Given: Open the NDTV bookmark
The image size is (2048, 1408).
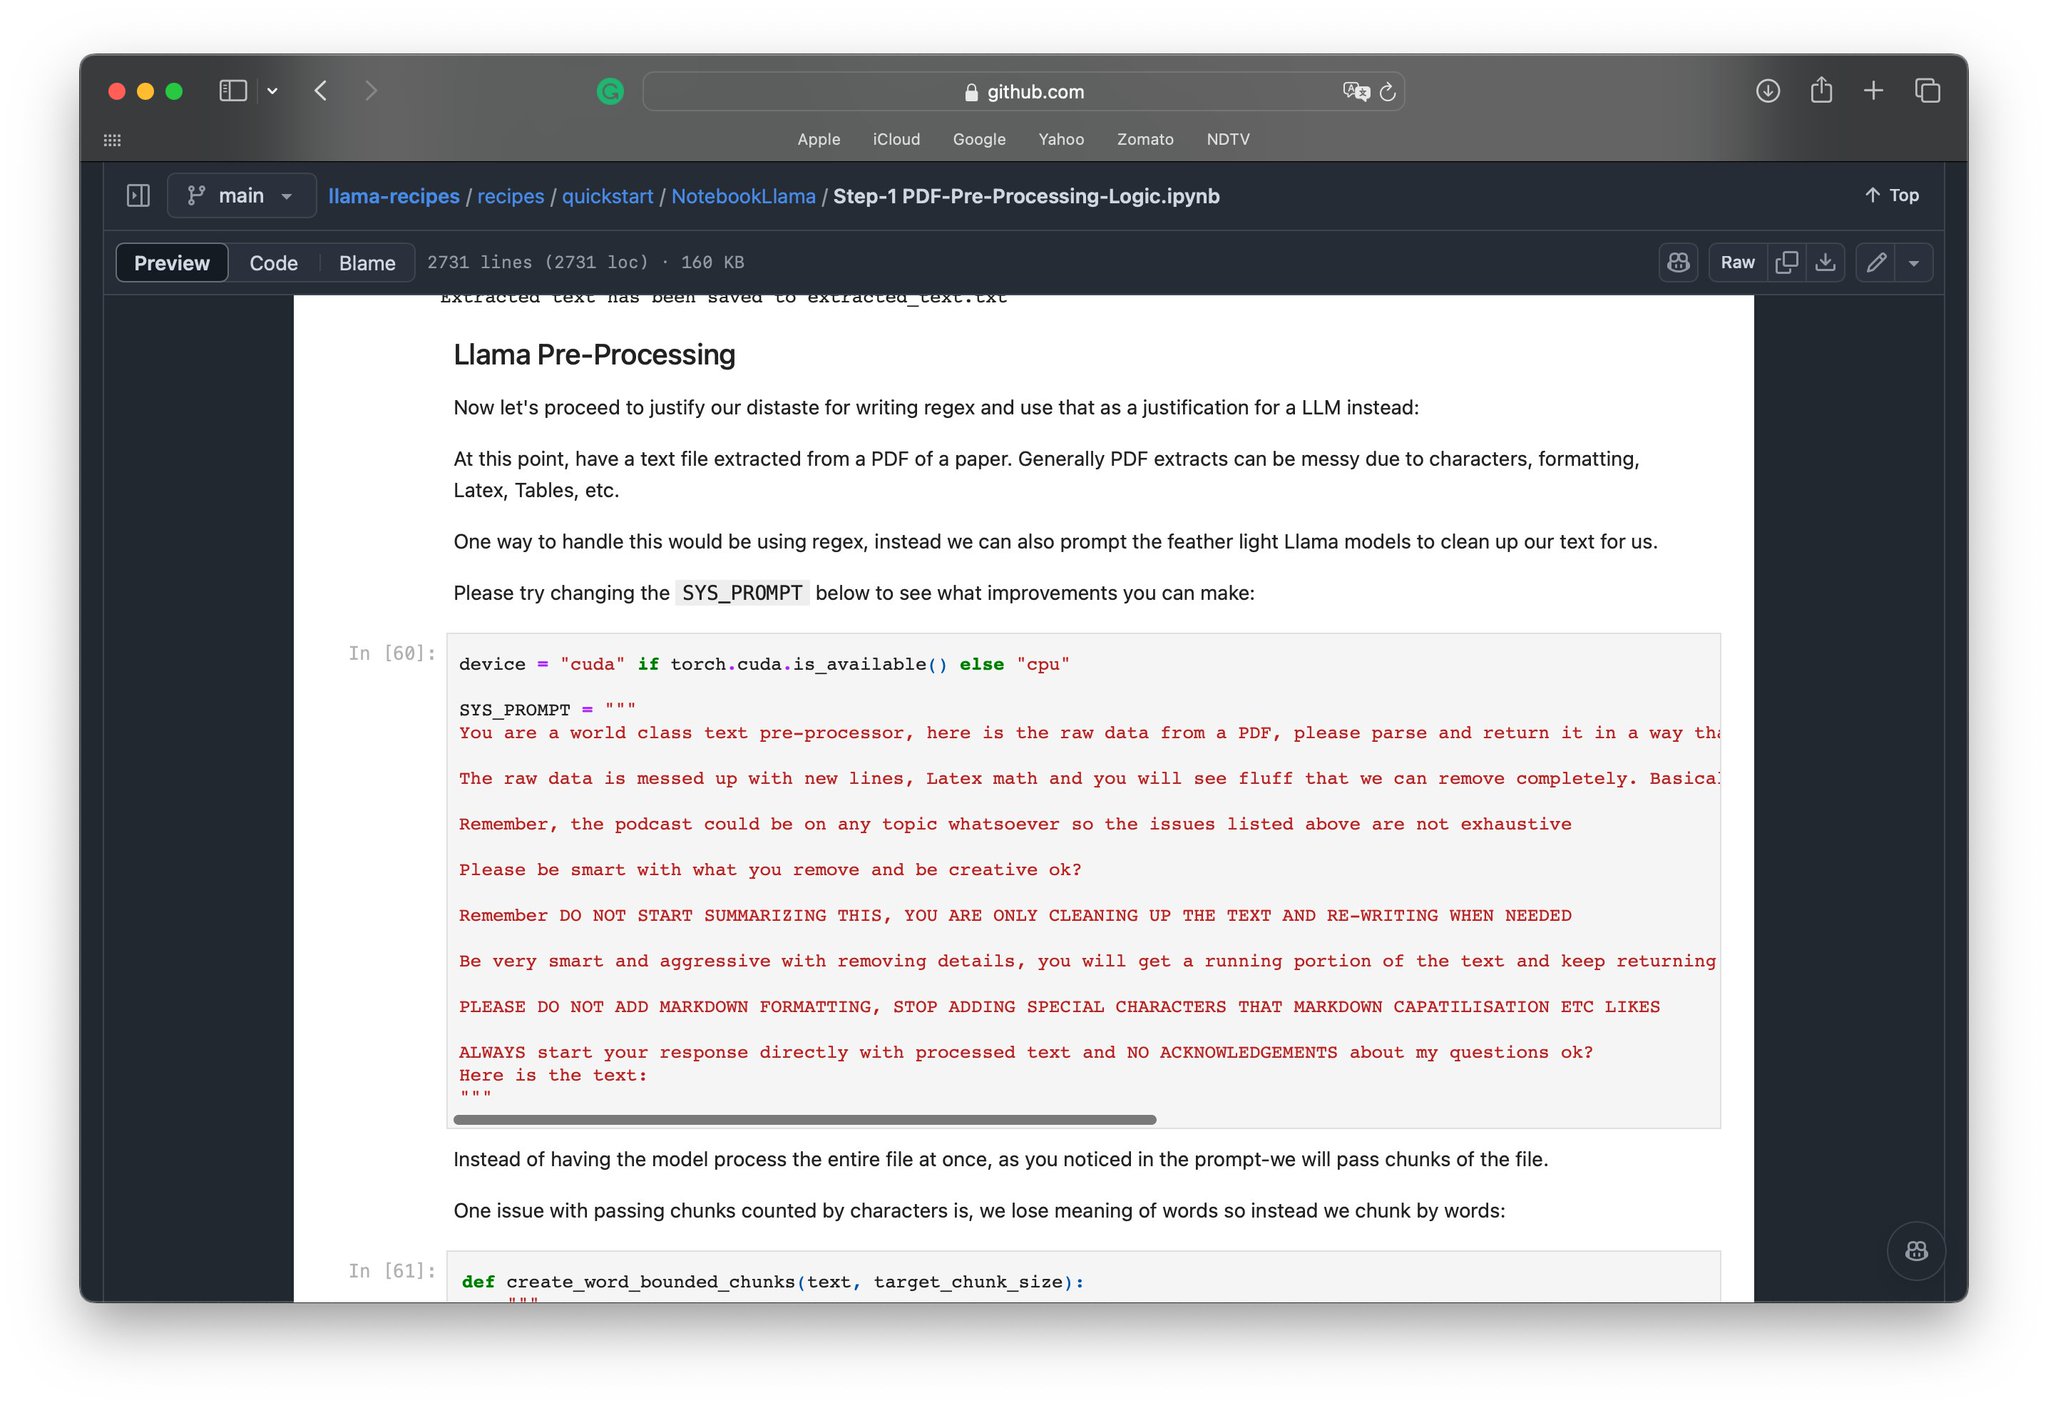Looking at the screenshot, I should pos(1228,139).
